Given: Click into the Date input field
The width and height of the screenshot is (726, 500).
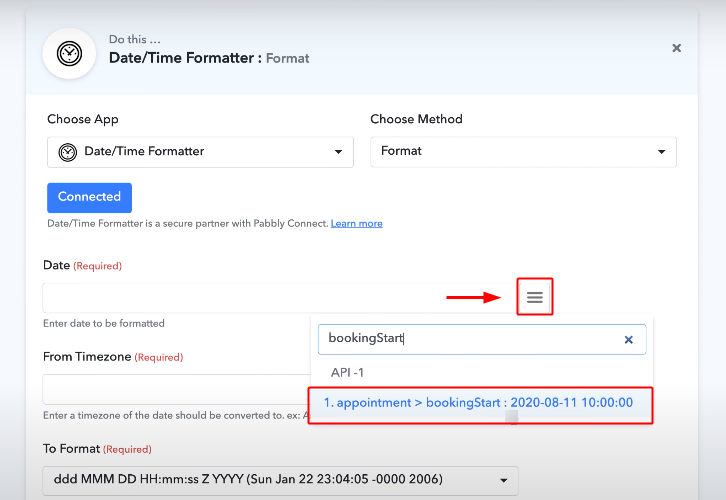Looking at the screenshot, I should click(279, 298).
